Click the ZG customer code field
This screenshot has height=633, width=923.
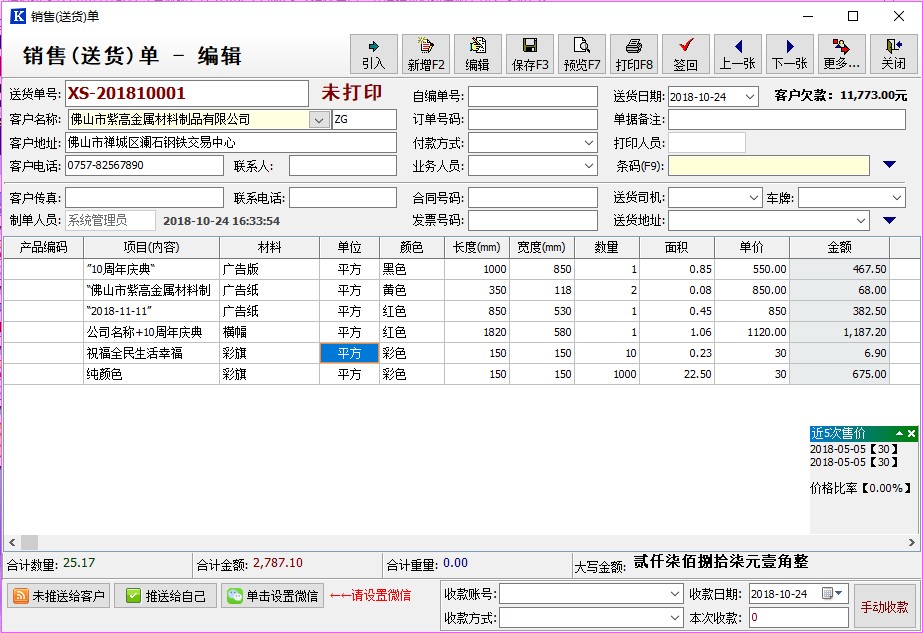click(364, 120)
